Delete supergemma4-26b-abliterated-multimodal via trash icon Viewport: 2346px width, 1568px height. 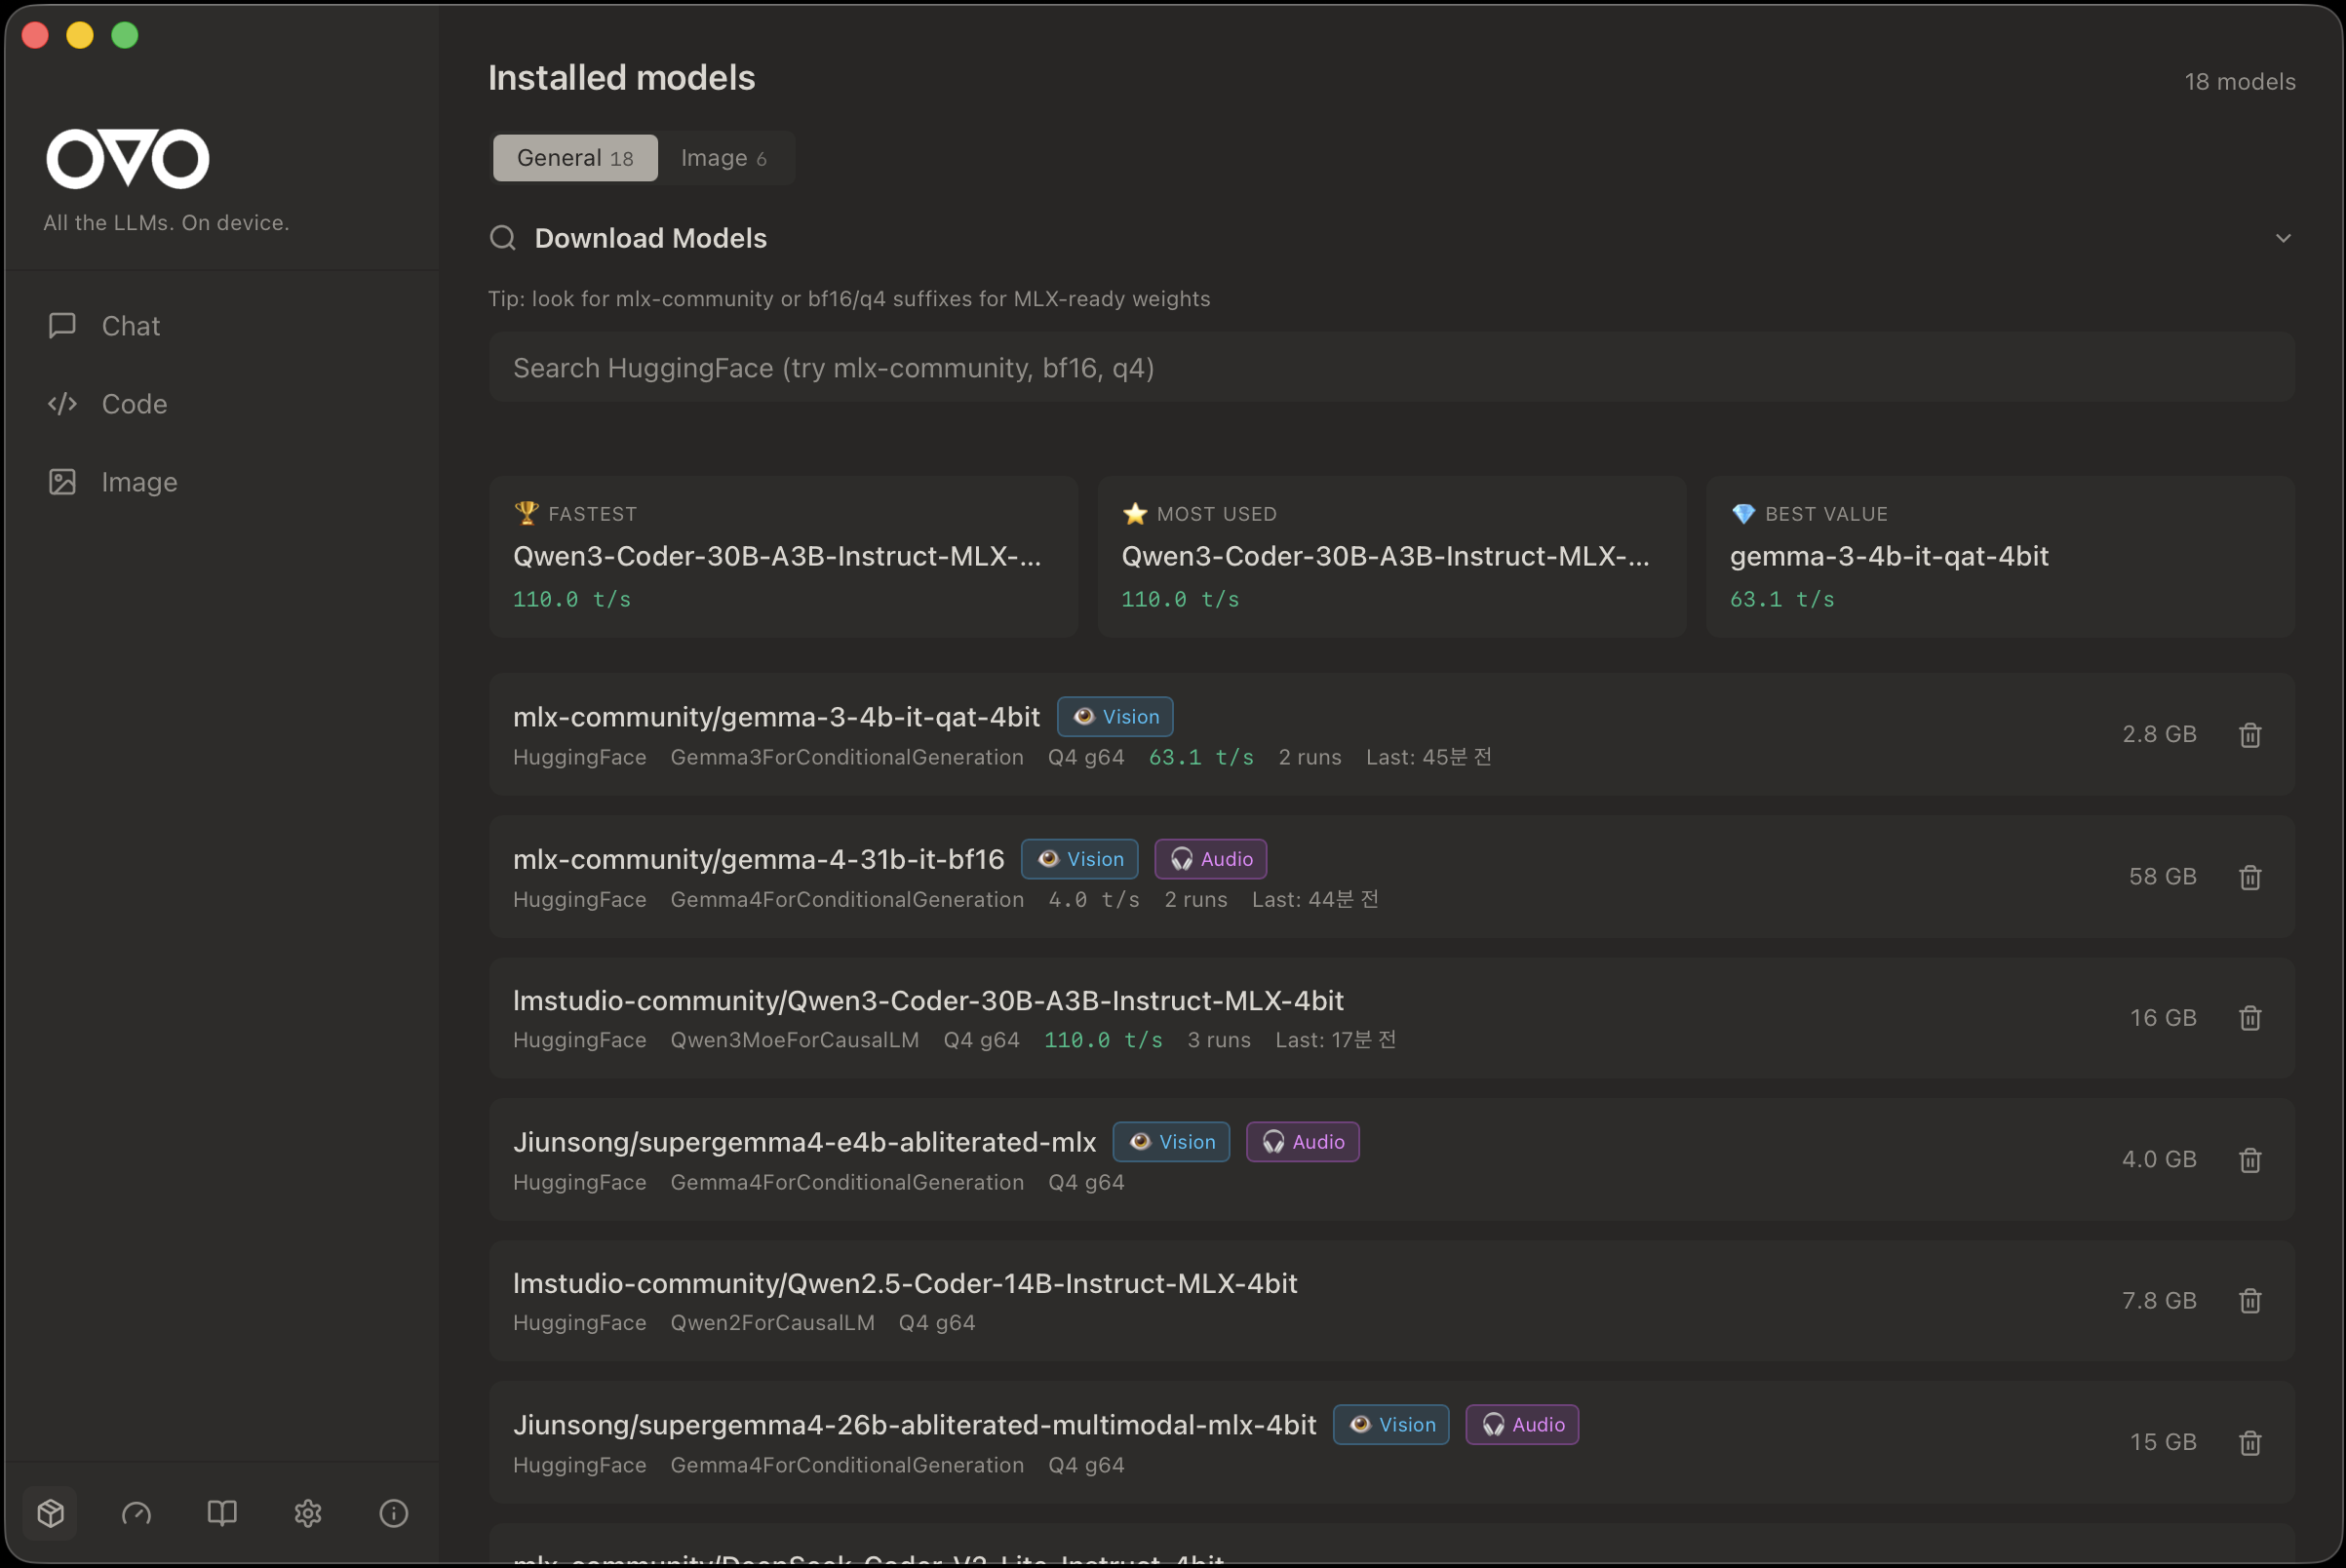click(2250, 1442)
